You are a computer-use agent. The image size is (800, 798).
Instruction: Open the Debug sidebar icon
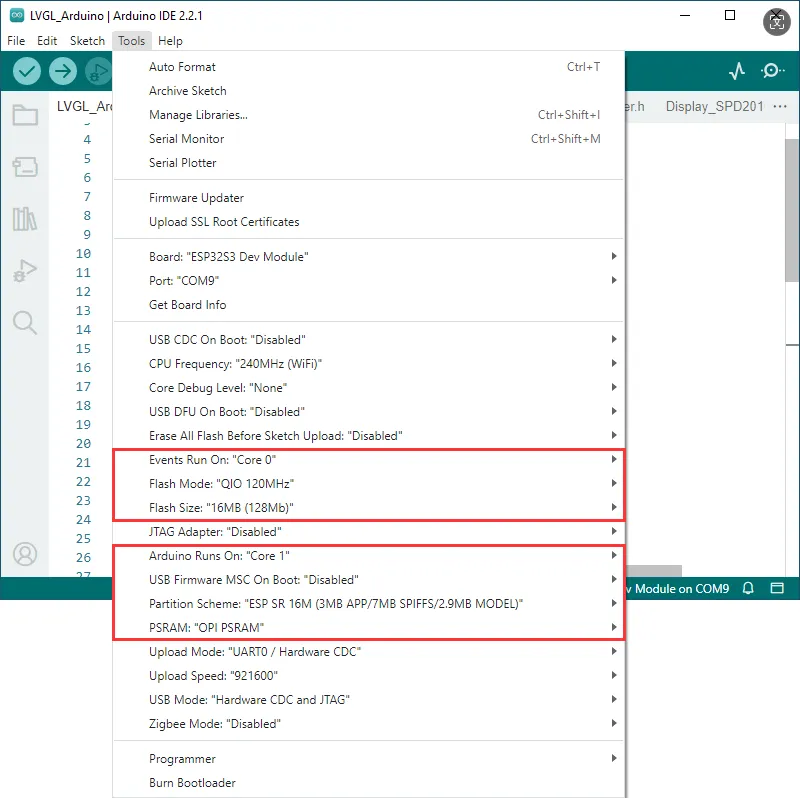(25, 270)
